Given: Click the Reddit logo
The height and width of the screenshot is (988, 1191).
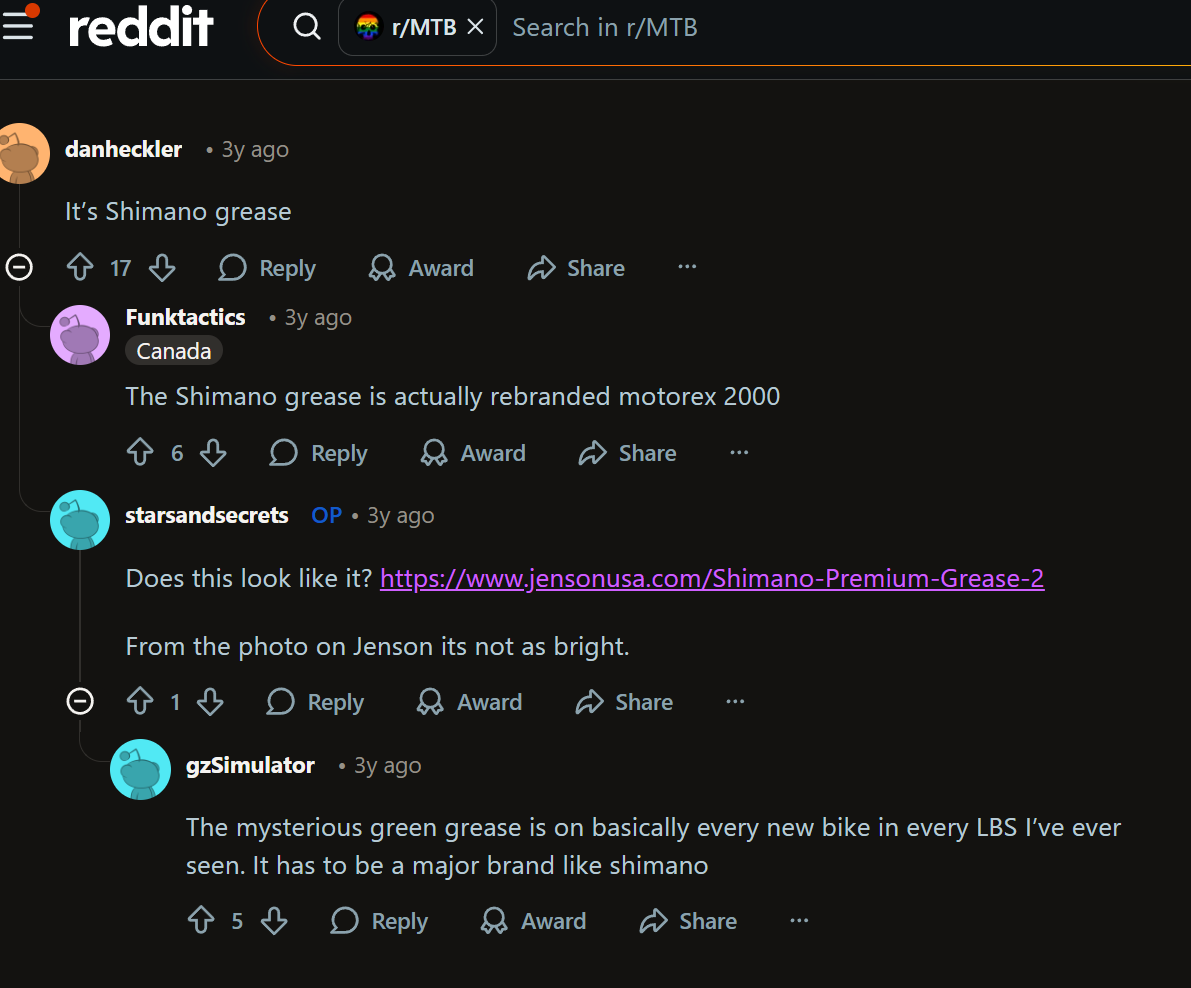Looking at the screenshot, I should coord(141,27).
